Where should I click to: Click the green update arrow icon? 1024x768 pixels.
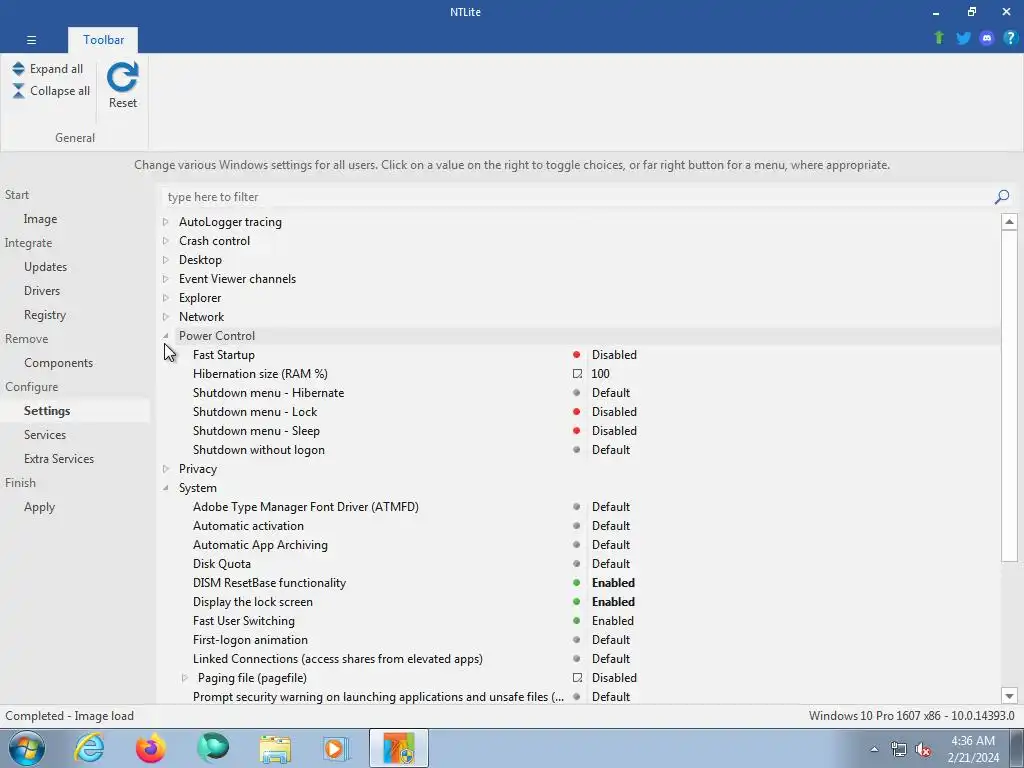939,38
